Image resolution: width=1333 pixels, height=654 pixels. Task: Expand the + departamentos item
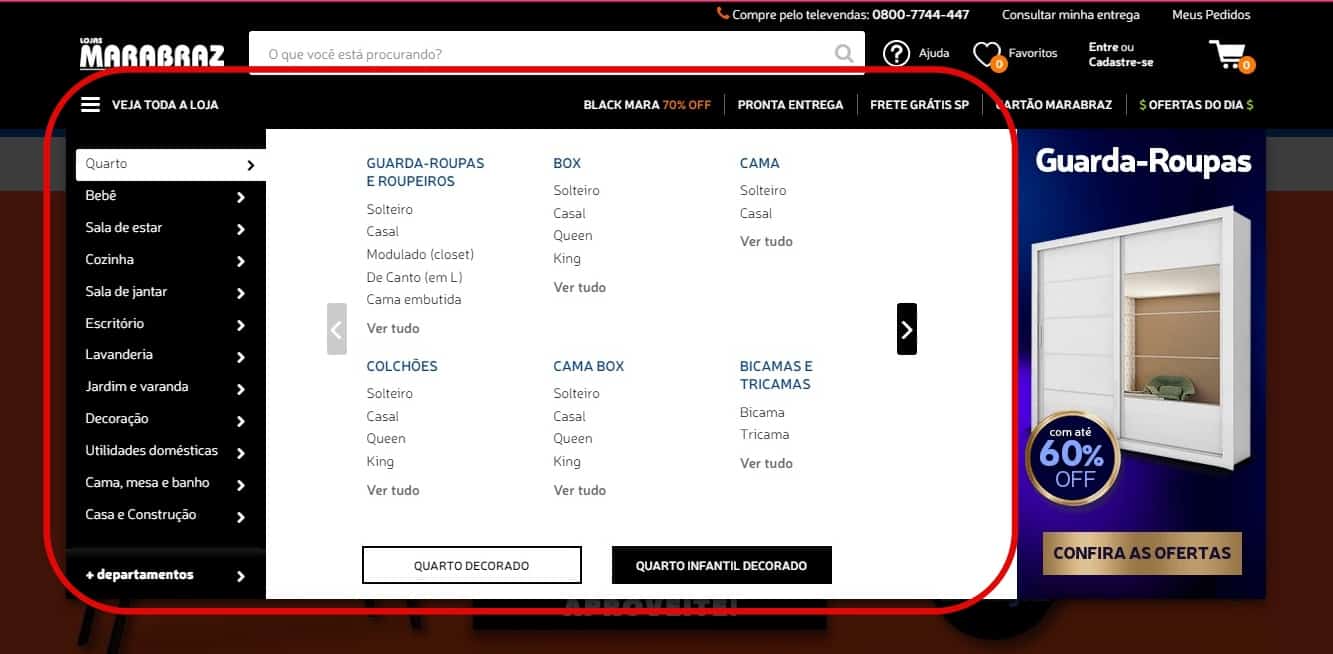pos(165,575)
